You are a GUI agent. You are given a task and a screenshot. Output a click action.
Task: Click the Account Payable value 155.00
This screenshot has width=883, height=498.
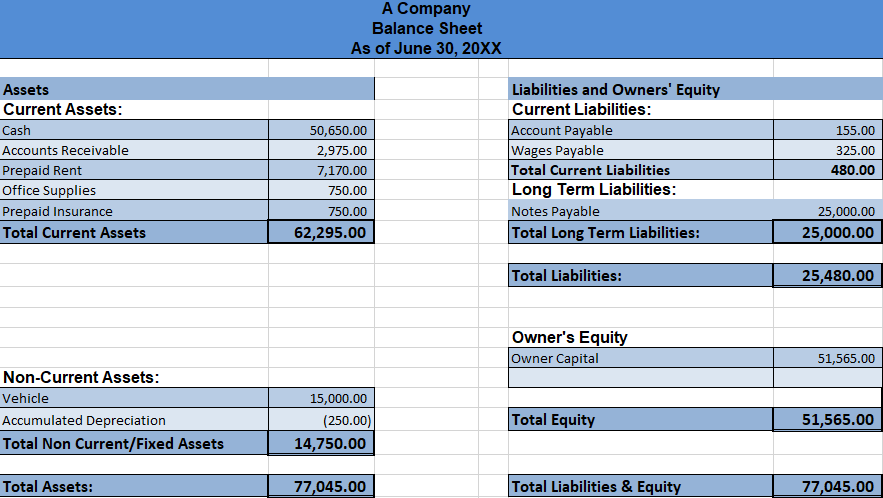pyautogui.click(x=827, y=130)
